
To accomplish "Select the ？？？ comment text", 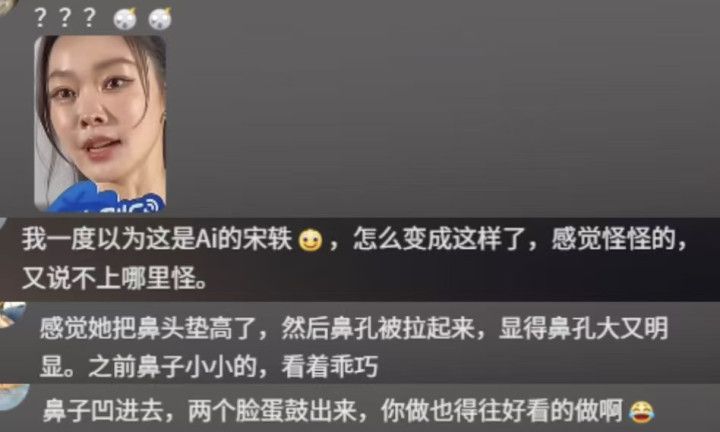I will [x=65, y=18].
